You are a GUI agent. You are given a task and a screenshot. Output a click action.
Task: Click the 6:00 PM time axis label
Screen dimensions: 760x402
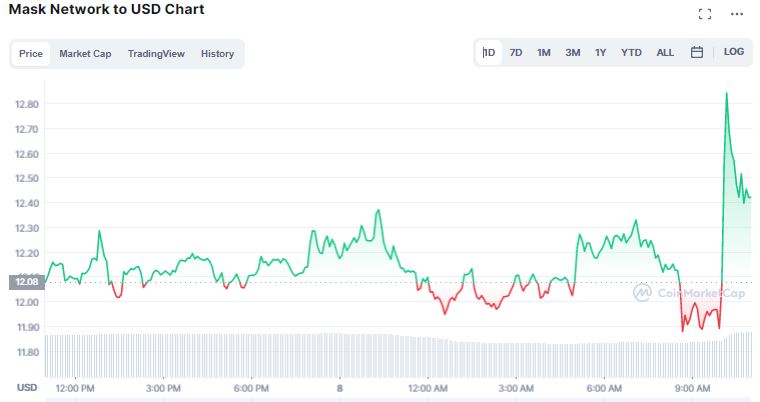[x=251, y=388]
